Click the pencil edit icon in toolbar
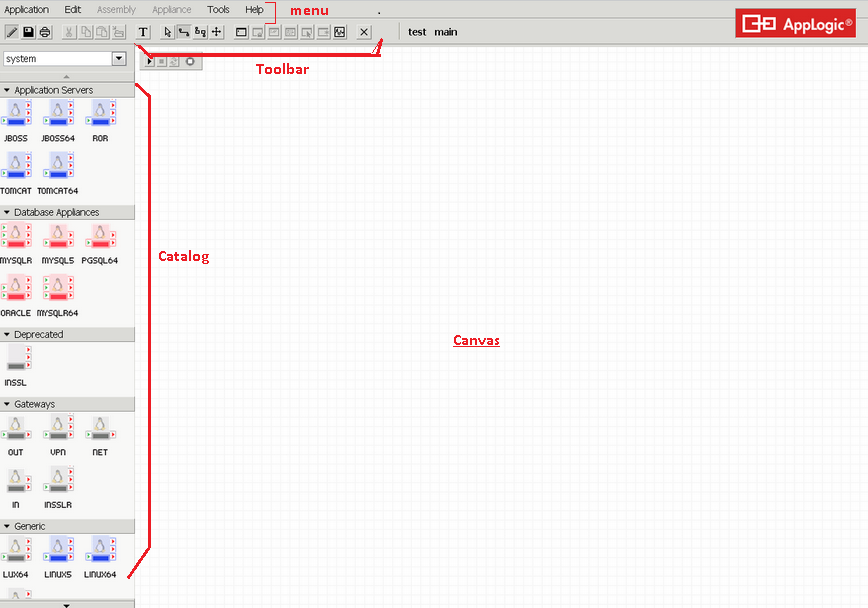Image resolution: width=868 pixels, height=608 pixels. point(12,32)
